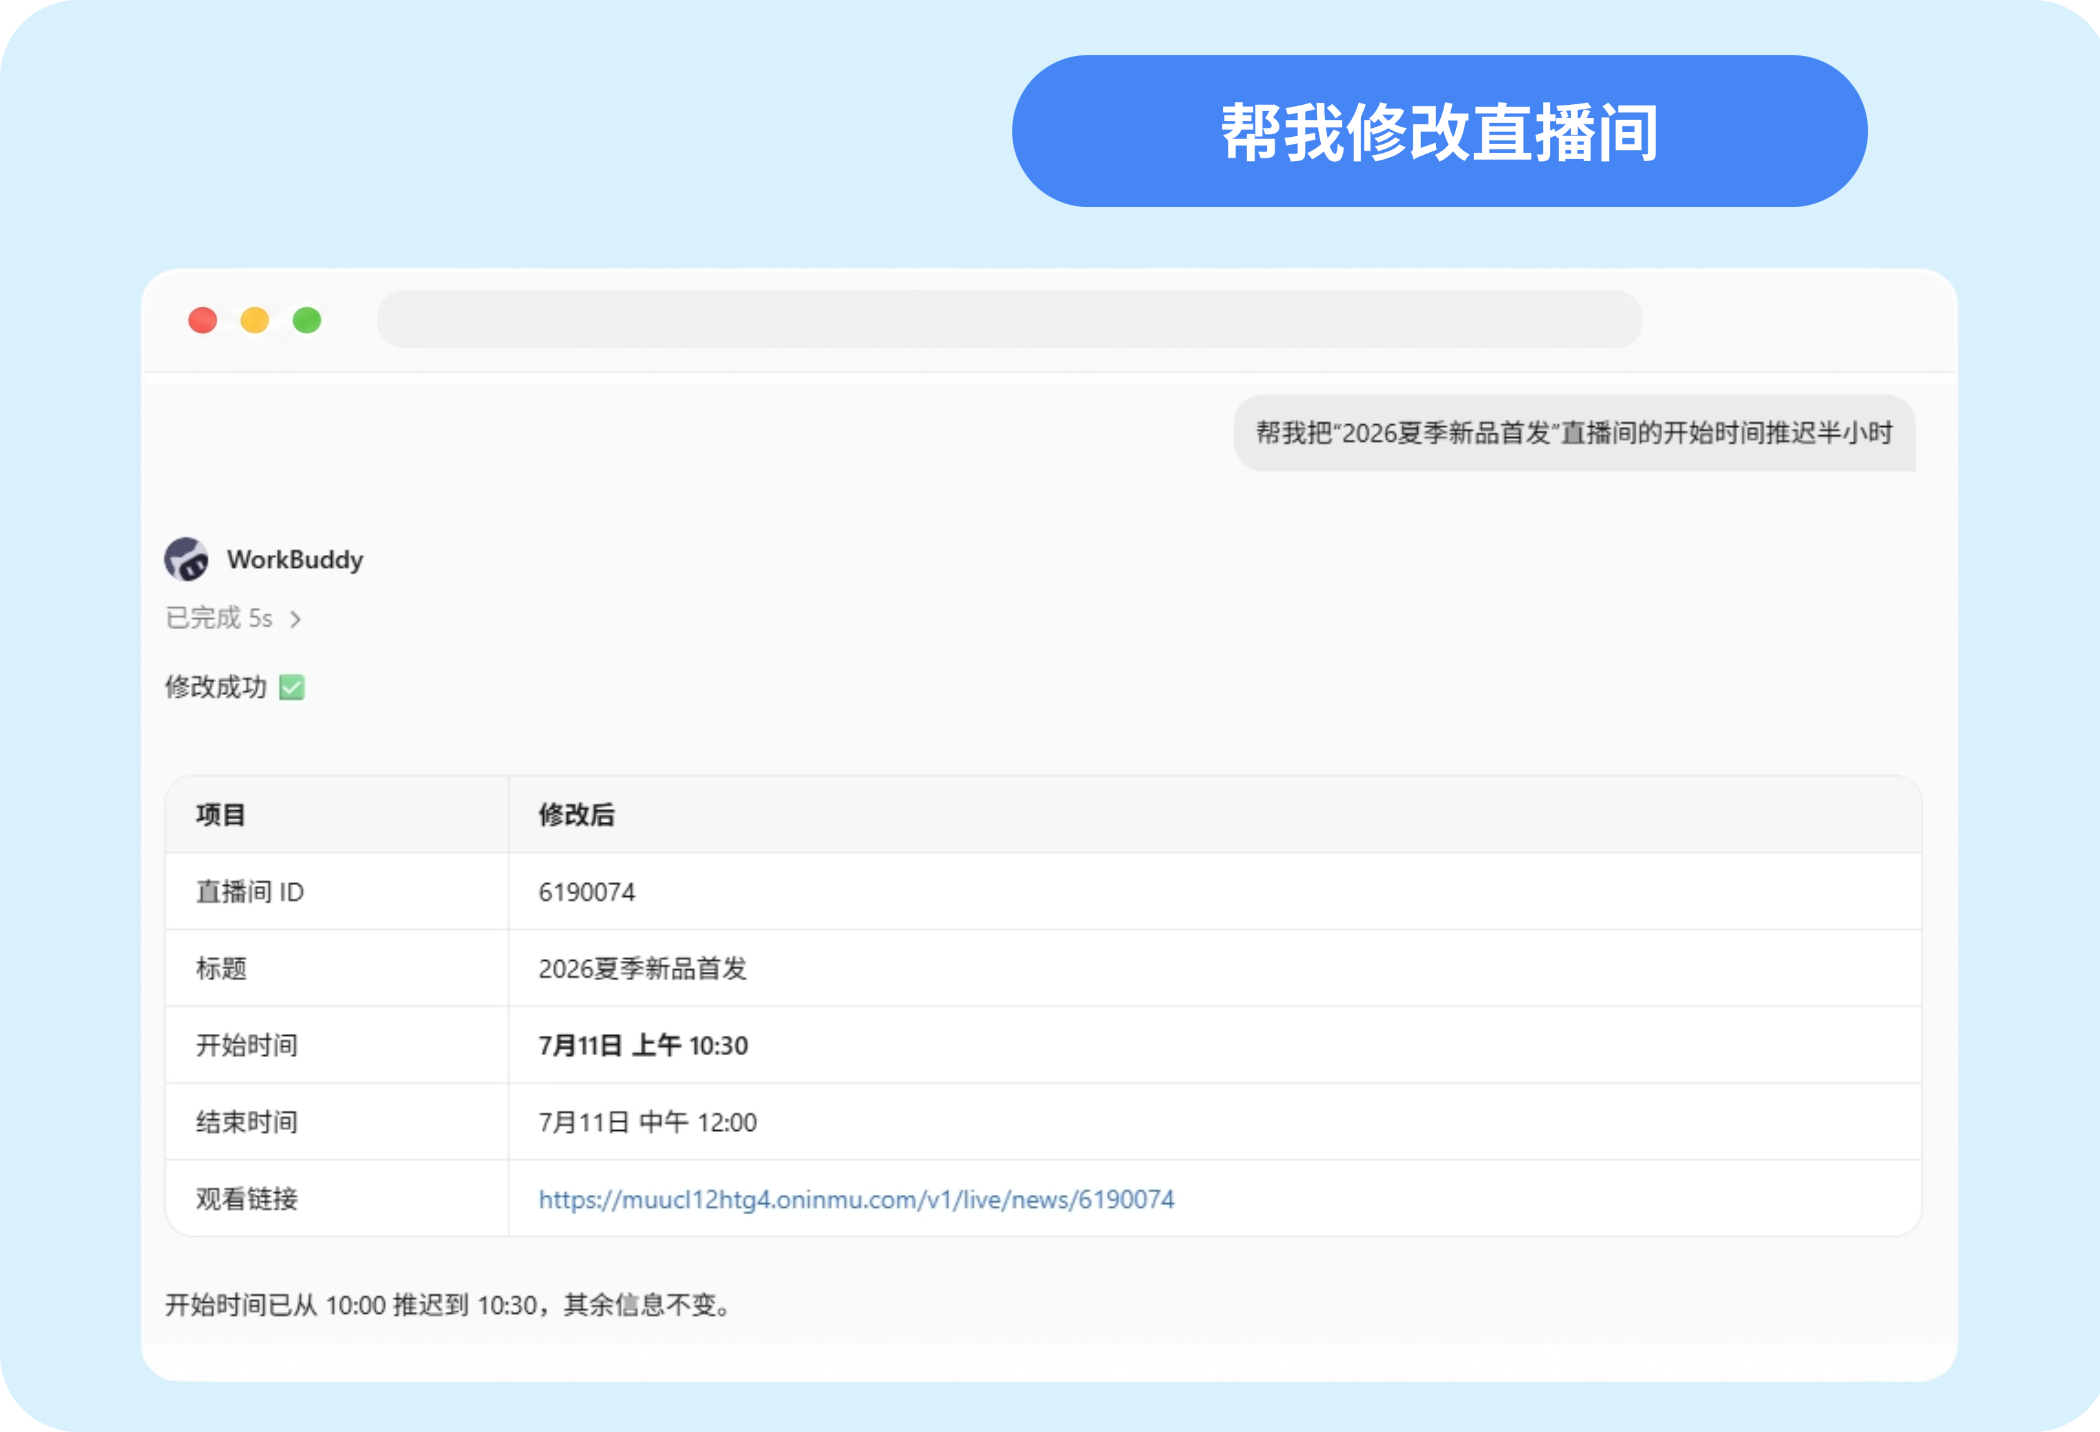This screenshot has height=1432, width=2100.
Task: Select the 观看链接 row label
Action: click(247, 1199)
